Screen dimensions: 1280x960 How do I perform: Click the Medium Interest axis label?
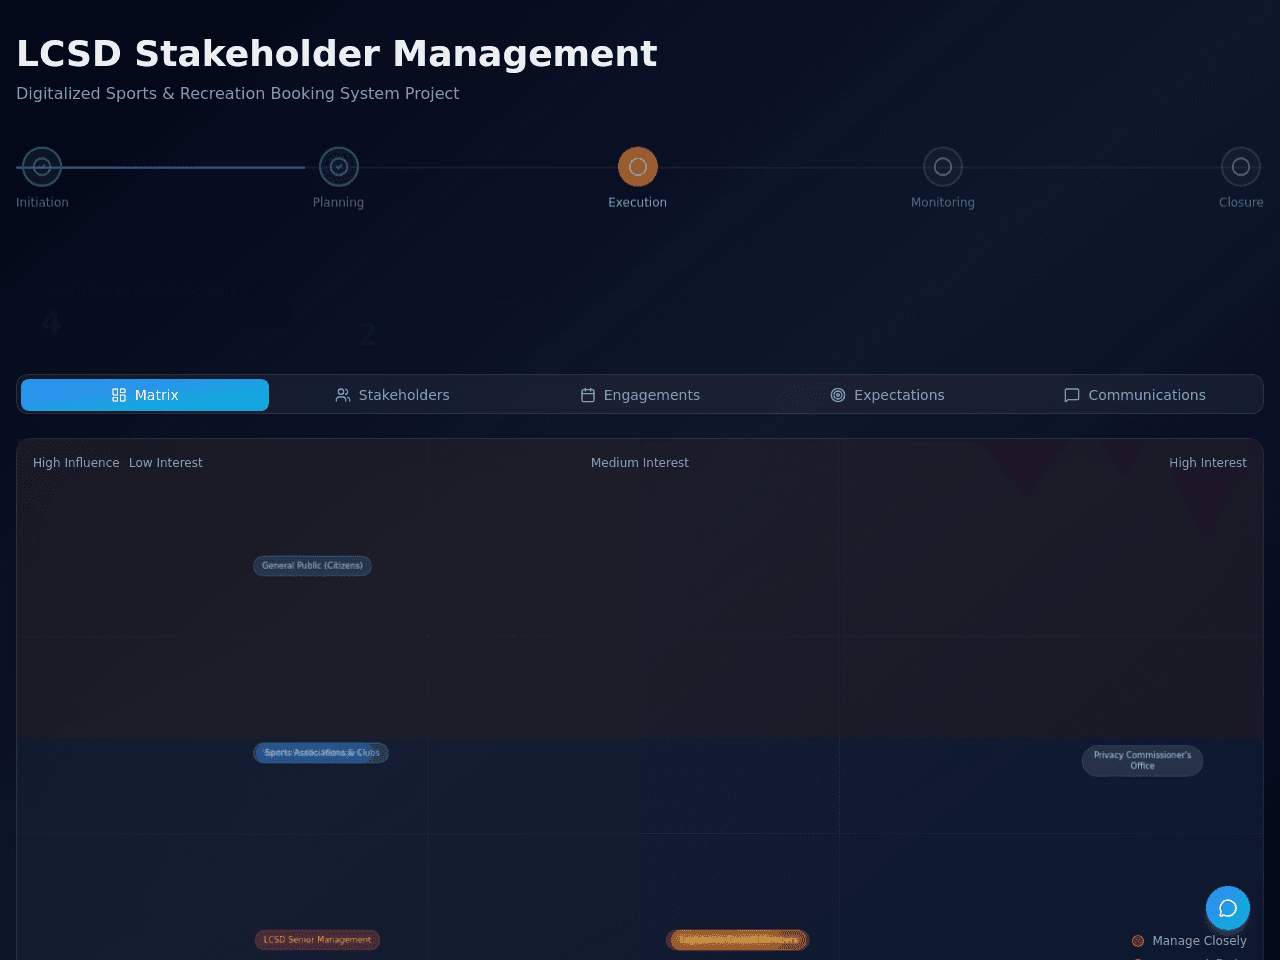[640, 463]
